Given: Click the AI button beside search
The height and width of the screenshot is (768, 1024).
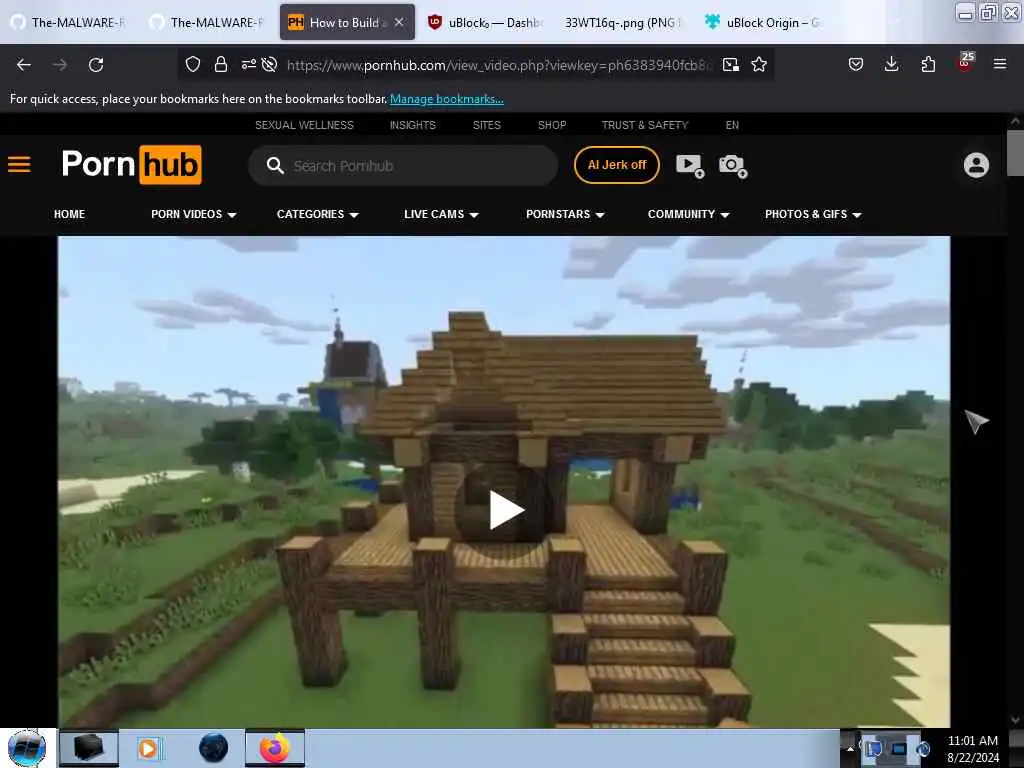Looking at the screenshot, I should pyautogui.click(x=616, y=165).
